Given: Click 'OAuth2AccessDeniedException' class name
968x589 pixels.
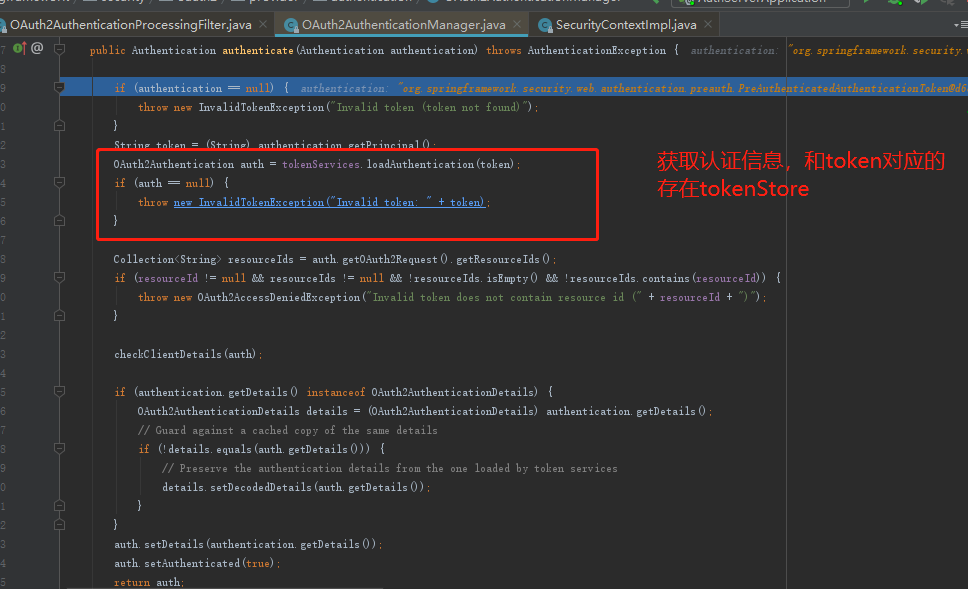Looking at the screenshot, I should [278, 297].
